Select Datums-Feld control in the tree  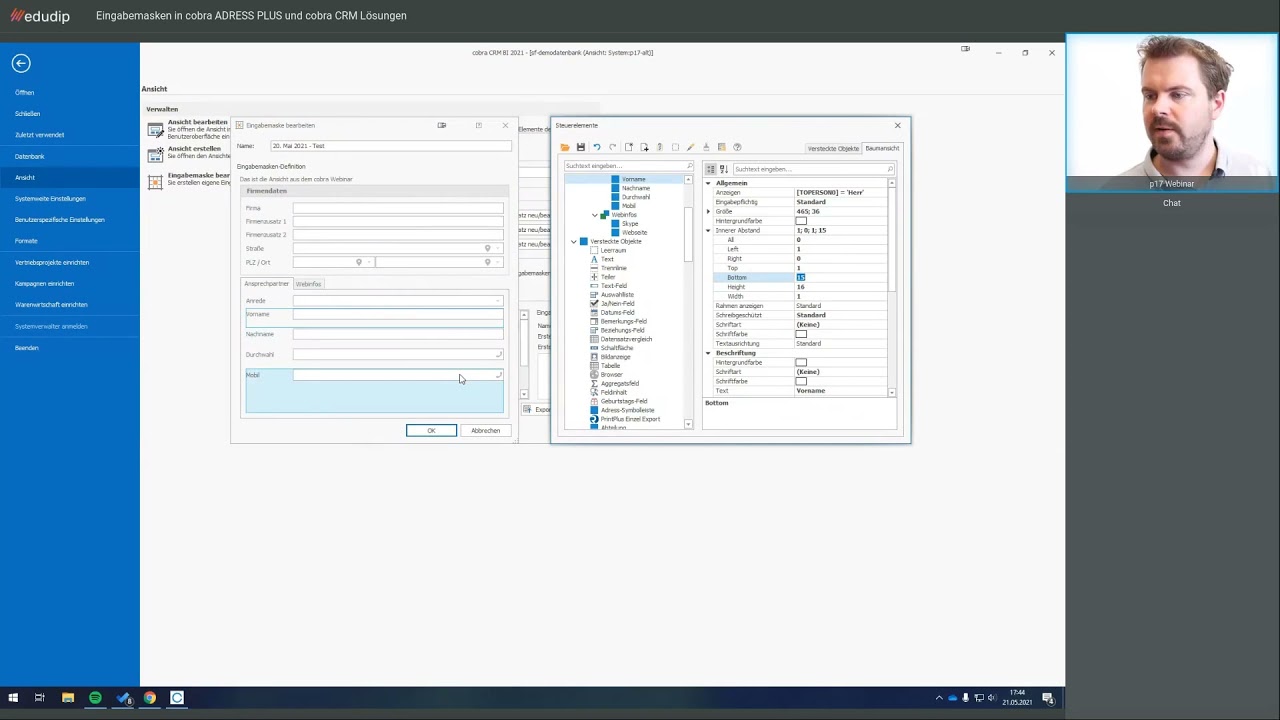click(x=617, y=312)
